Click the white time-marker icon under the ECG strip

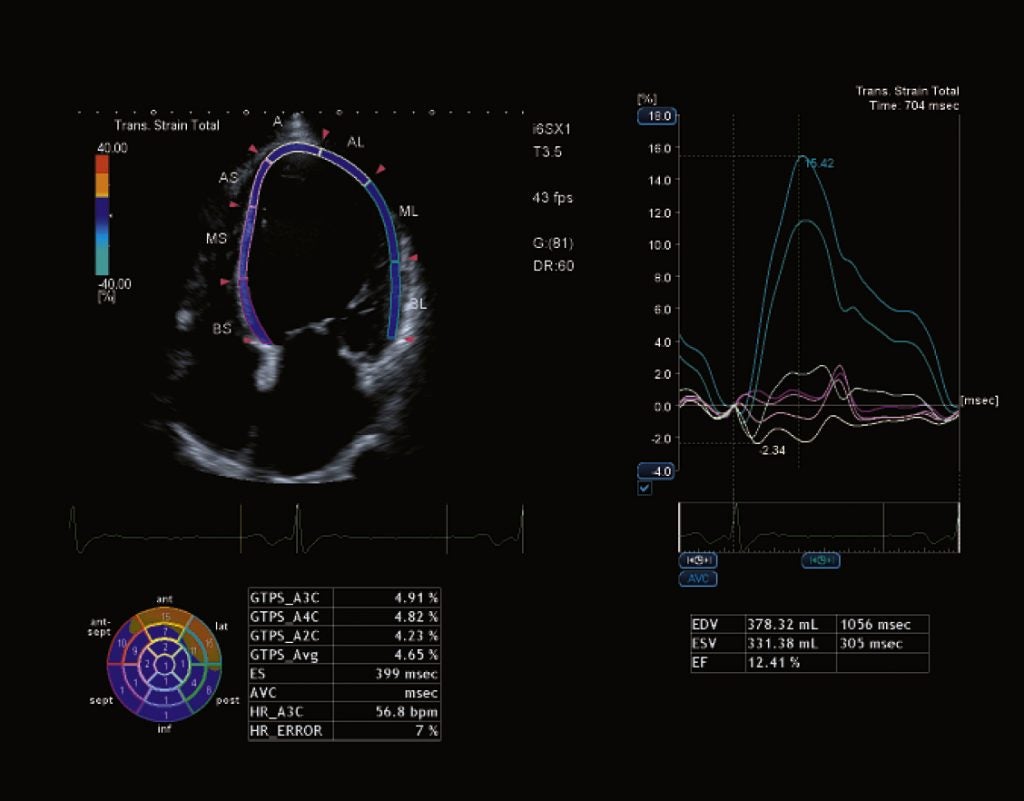pos(698,560)
